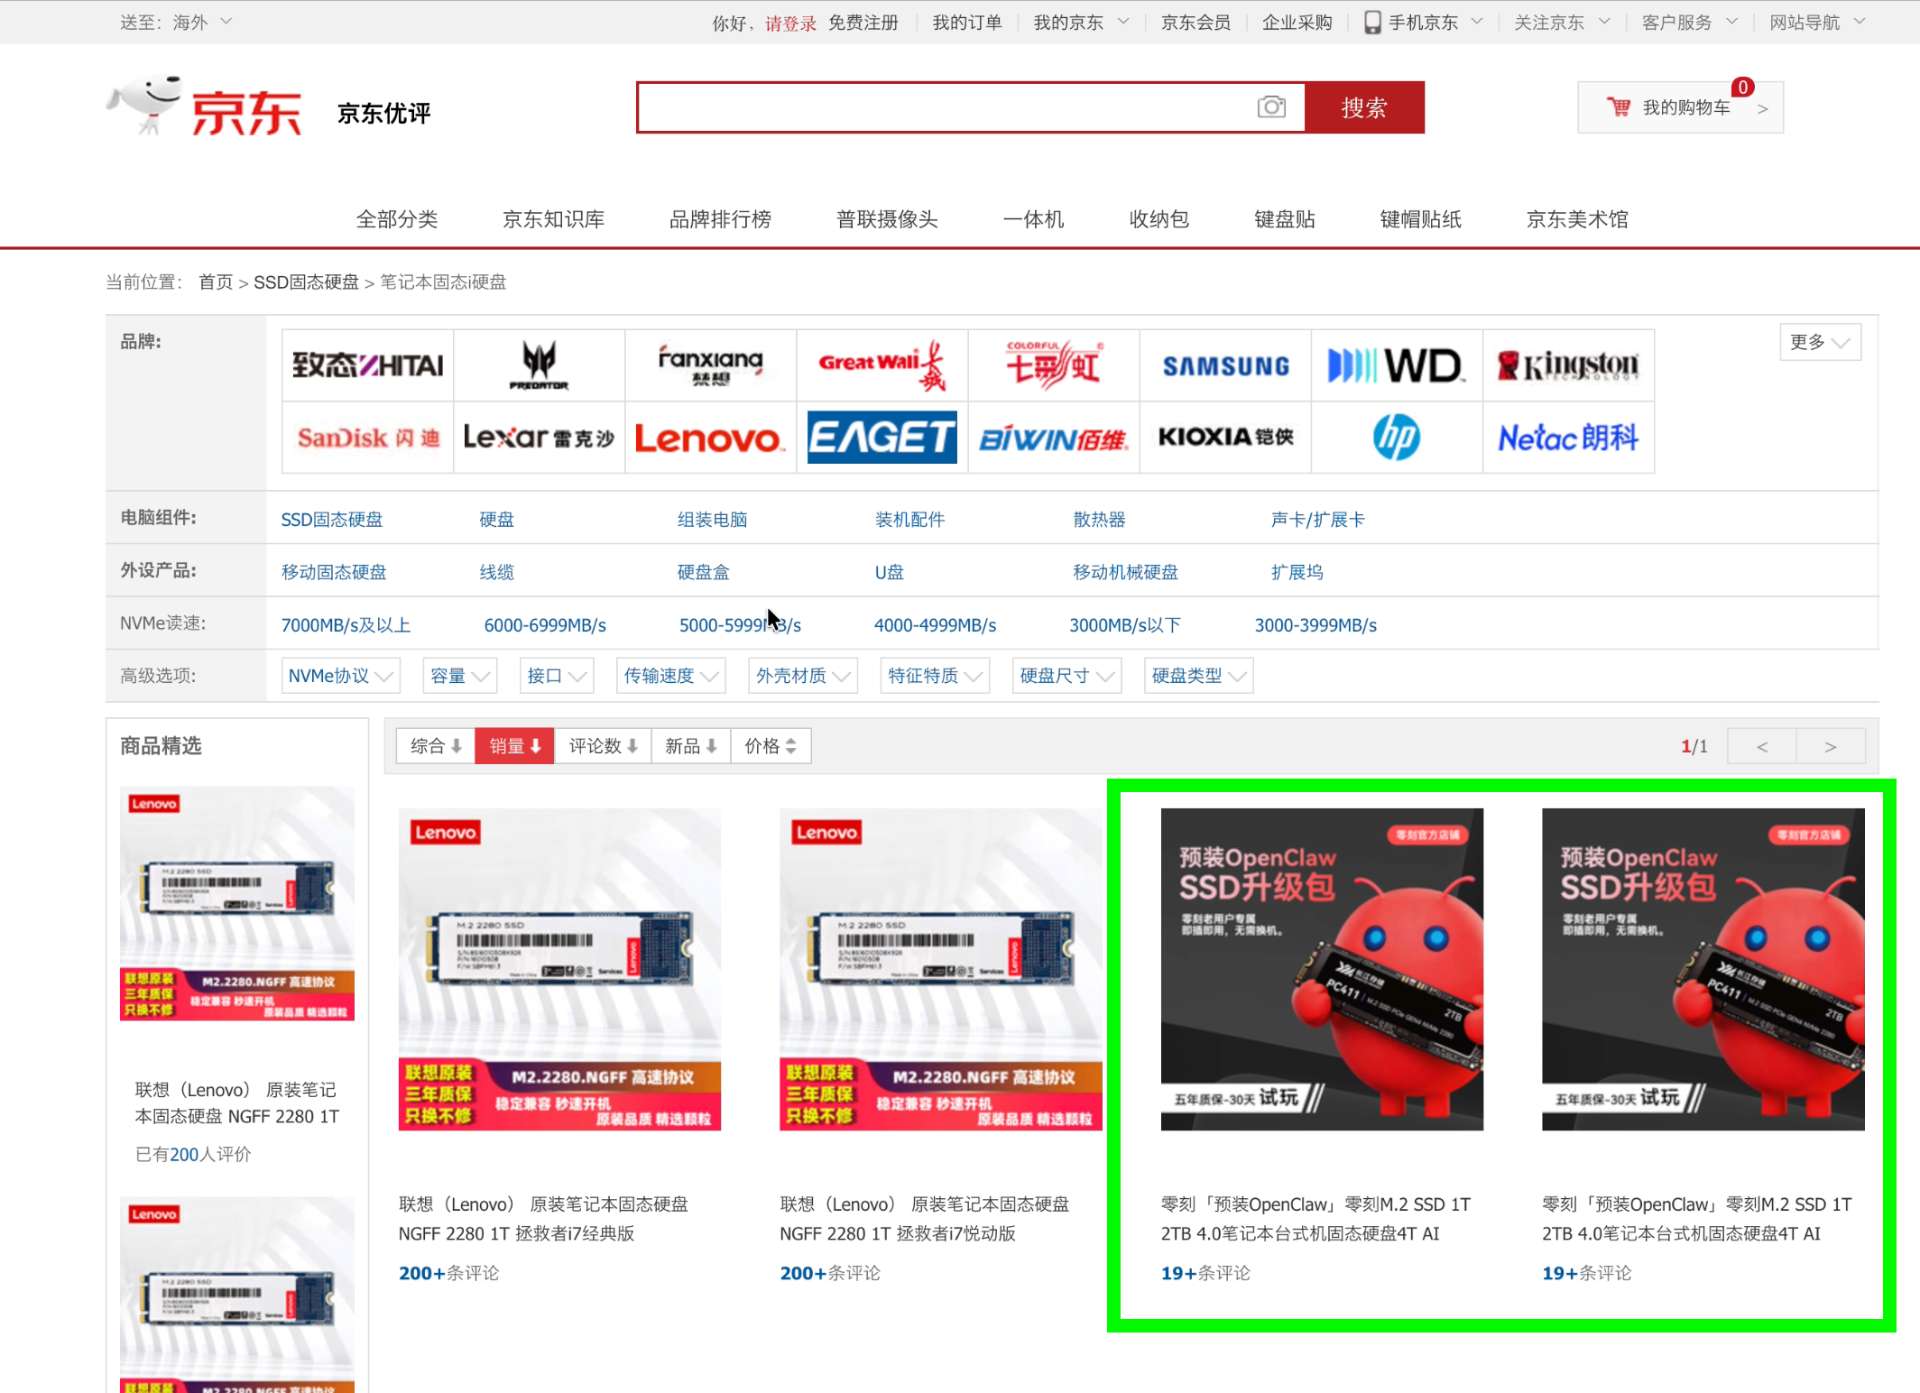1920x1393 pixels.
Task: Filter by 硬盘盒 peripheral category
Action: [703, 572]
